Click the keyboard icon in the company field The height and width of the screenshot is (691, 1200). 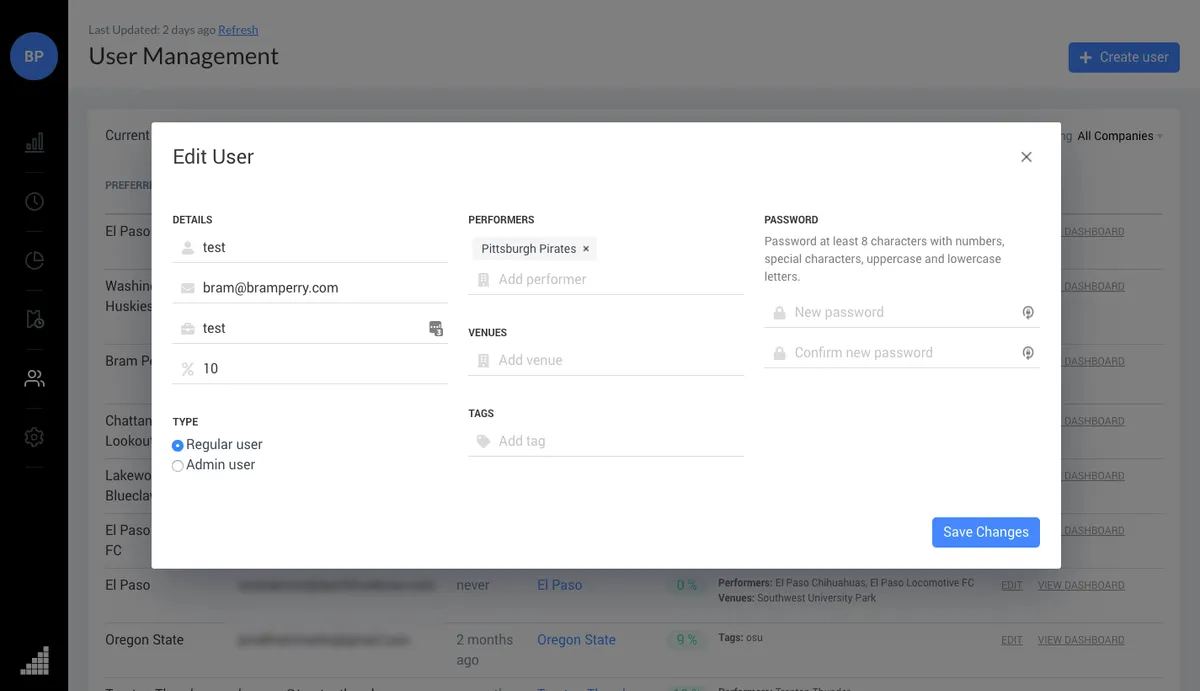(x=436, y=328)
